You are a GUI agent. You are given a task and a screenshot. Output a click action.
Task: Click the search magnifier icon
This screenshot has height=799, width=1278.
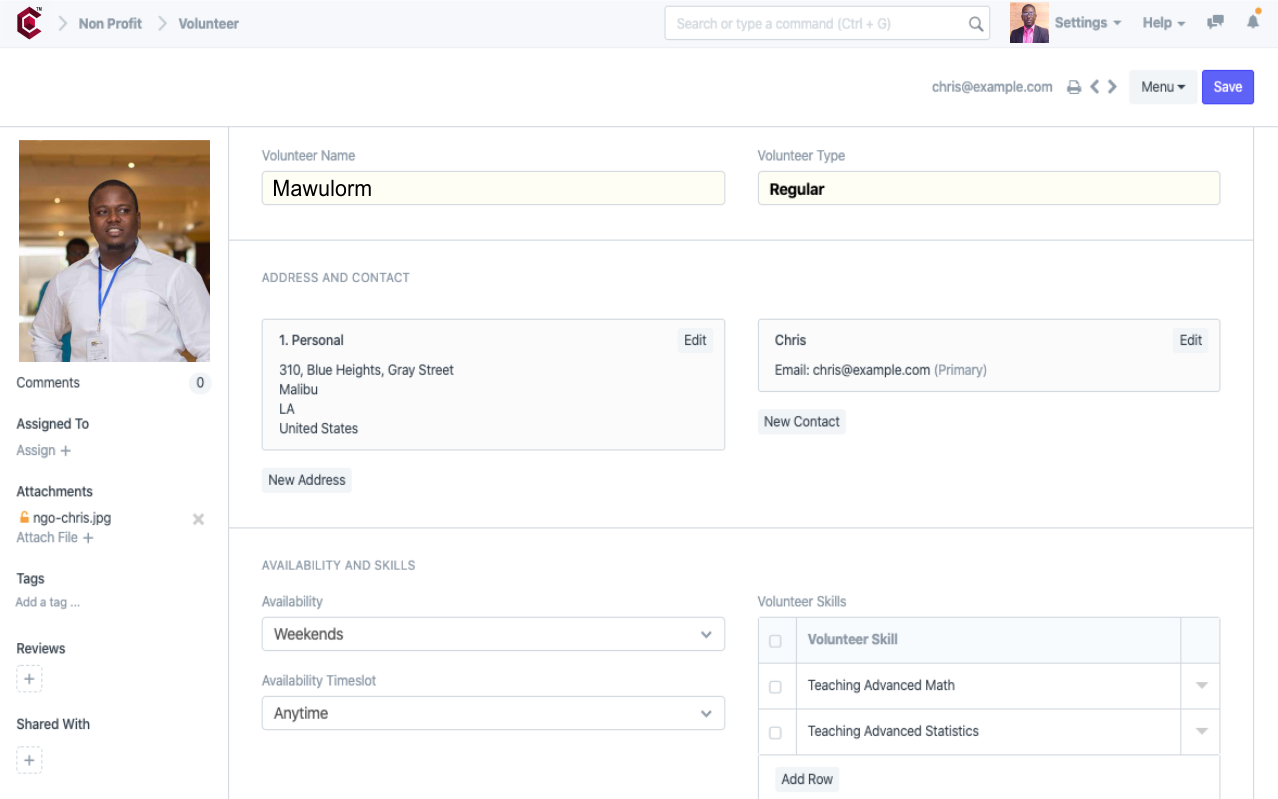pyautogui.click(x=975, y=24)
